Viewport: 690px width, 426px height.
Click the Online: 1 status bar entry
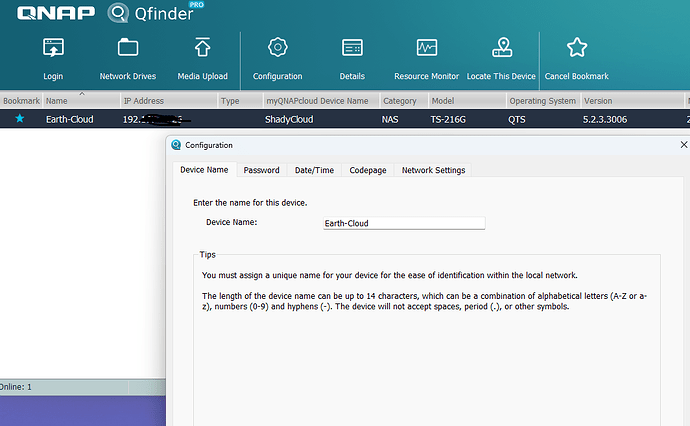[16, 387]
